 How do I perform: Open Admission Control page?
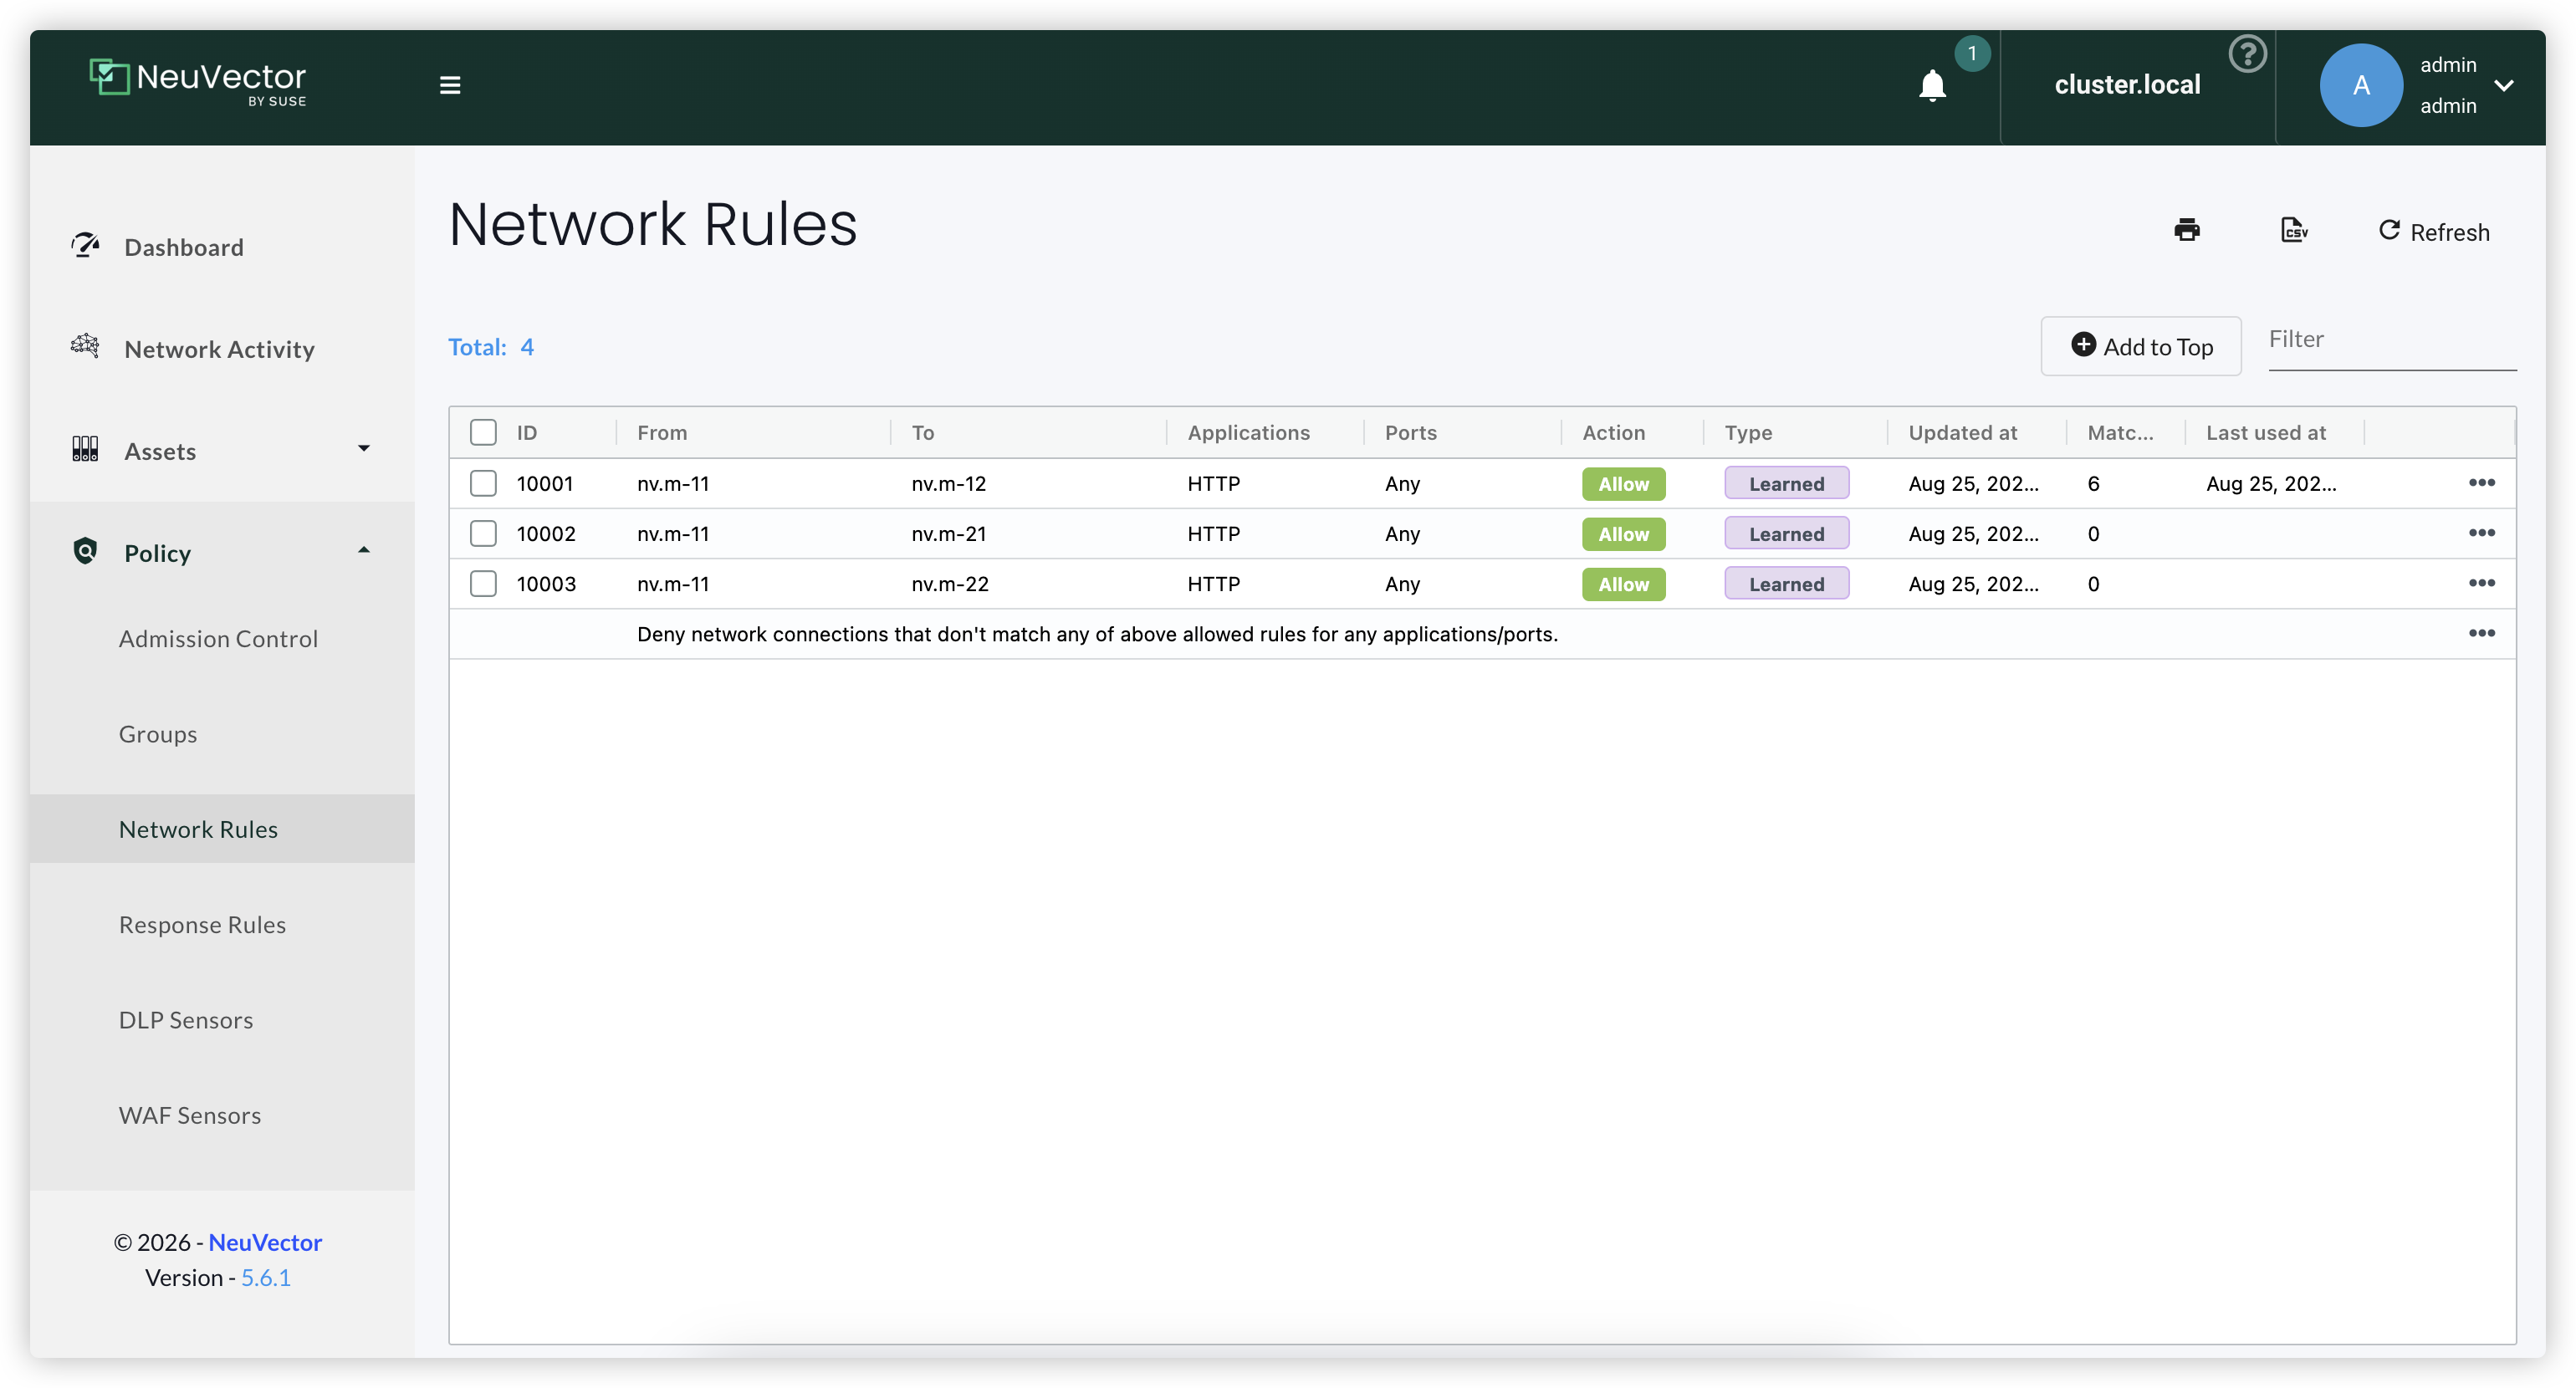pyautogui.click(x=218, y=639)
